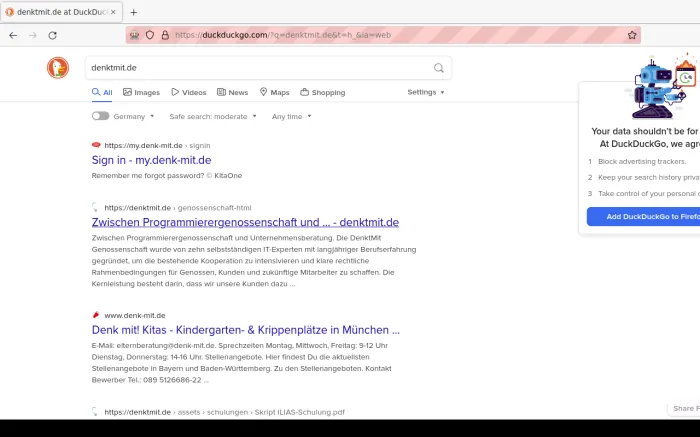Switch to Maps search tab
This screenshot has height=437, width=700.
pos(275,92)
